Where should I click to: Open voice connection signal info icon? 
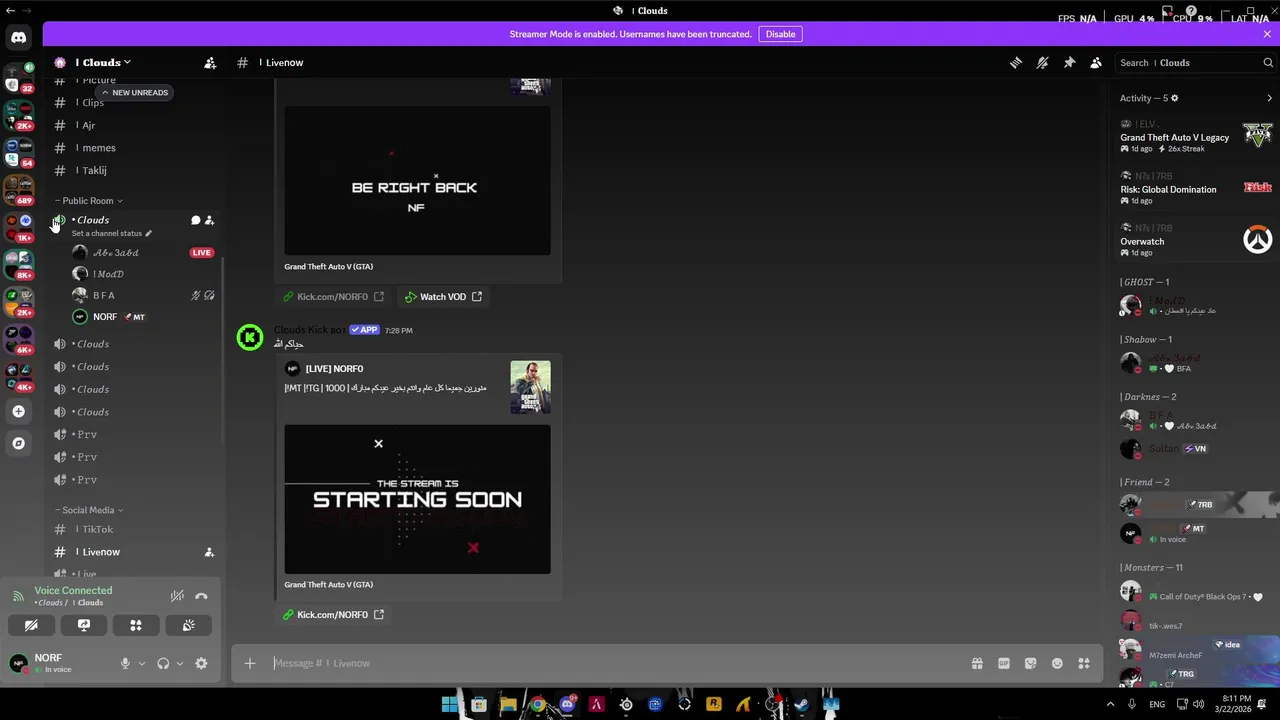18,596
